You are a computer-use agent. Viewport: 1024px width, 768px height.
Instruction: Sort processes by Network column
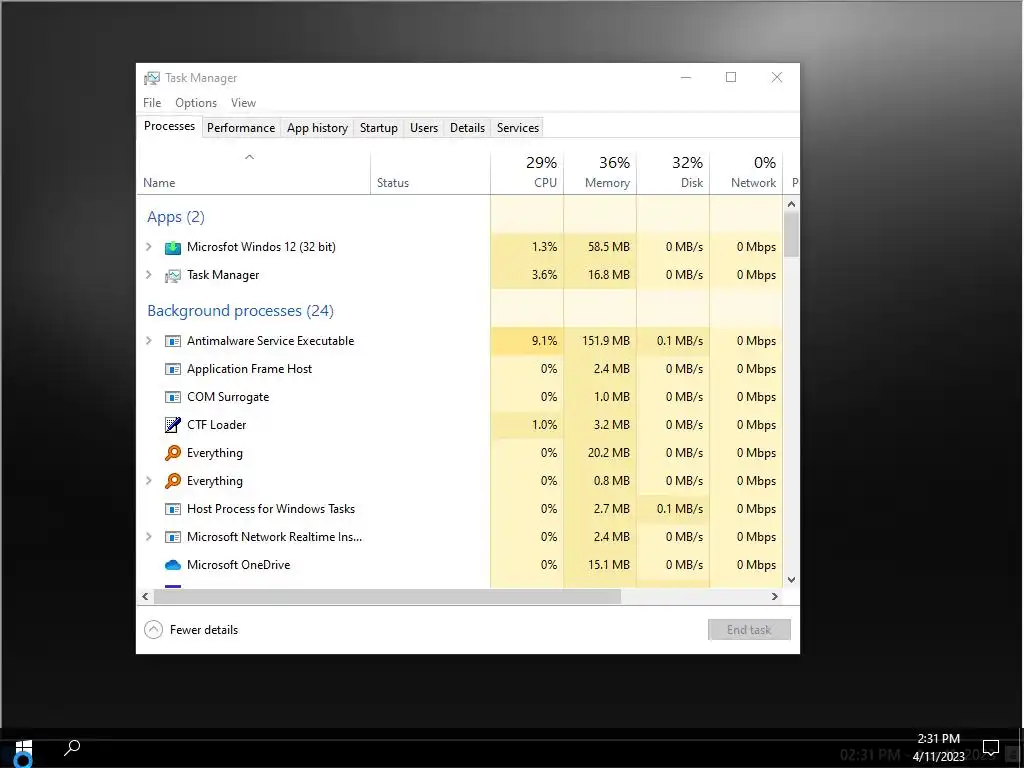point(746,173)
